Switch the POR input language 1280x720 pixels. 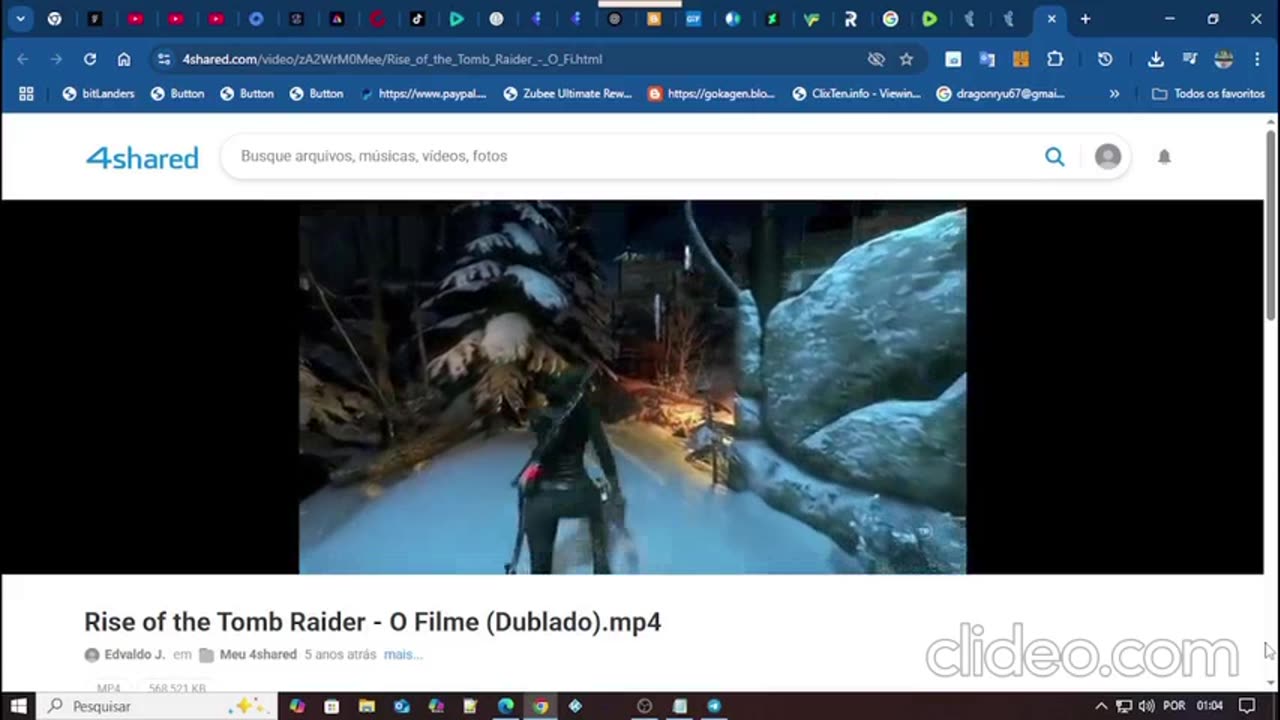click(1174, 706)
